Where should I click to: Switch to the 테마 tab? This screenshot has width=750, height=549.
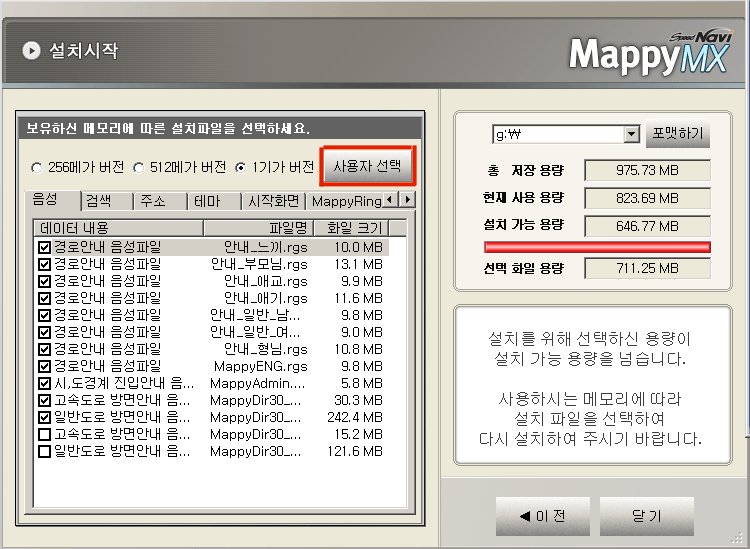coord(214,201)
